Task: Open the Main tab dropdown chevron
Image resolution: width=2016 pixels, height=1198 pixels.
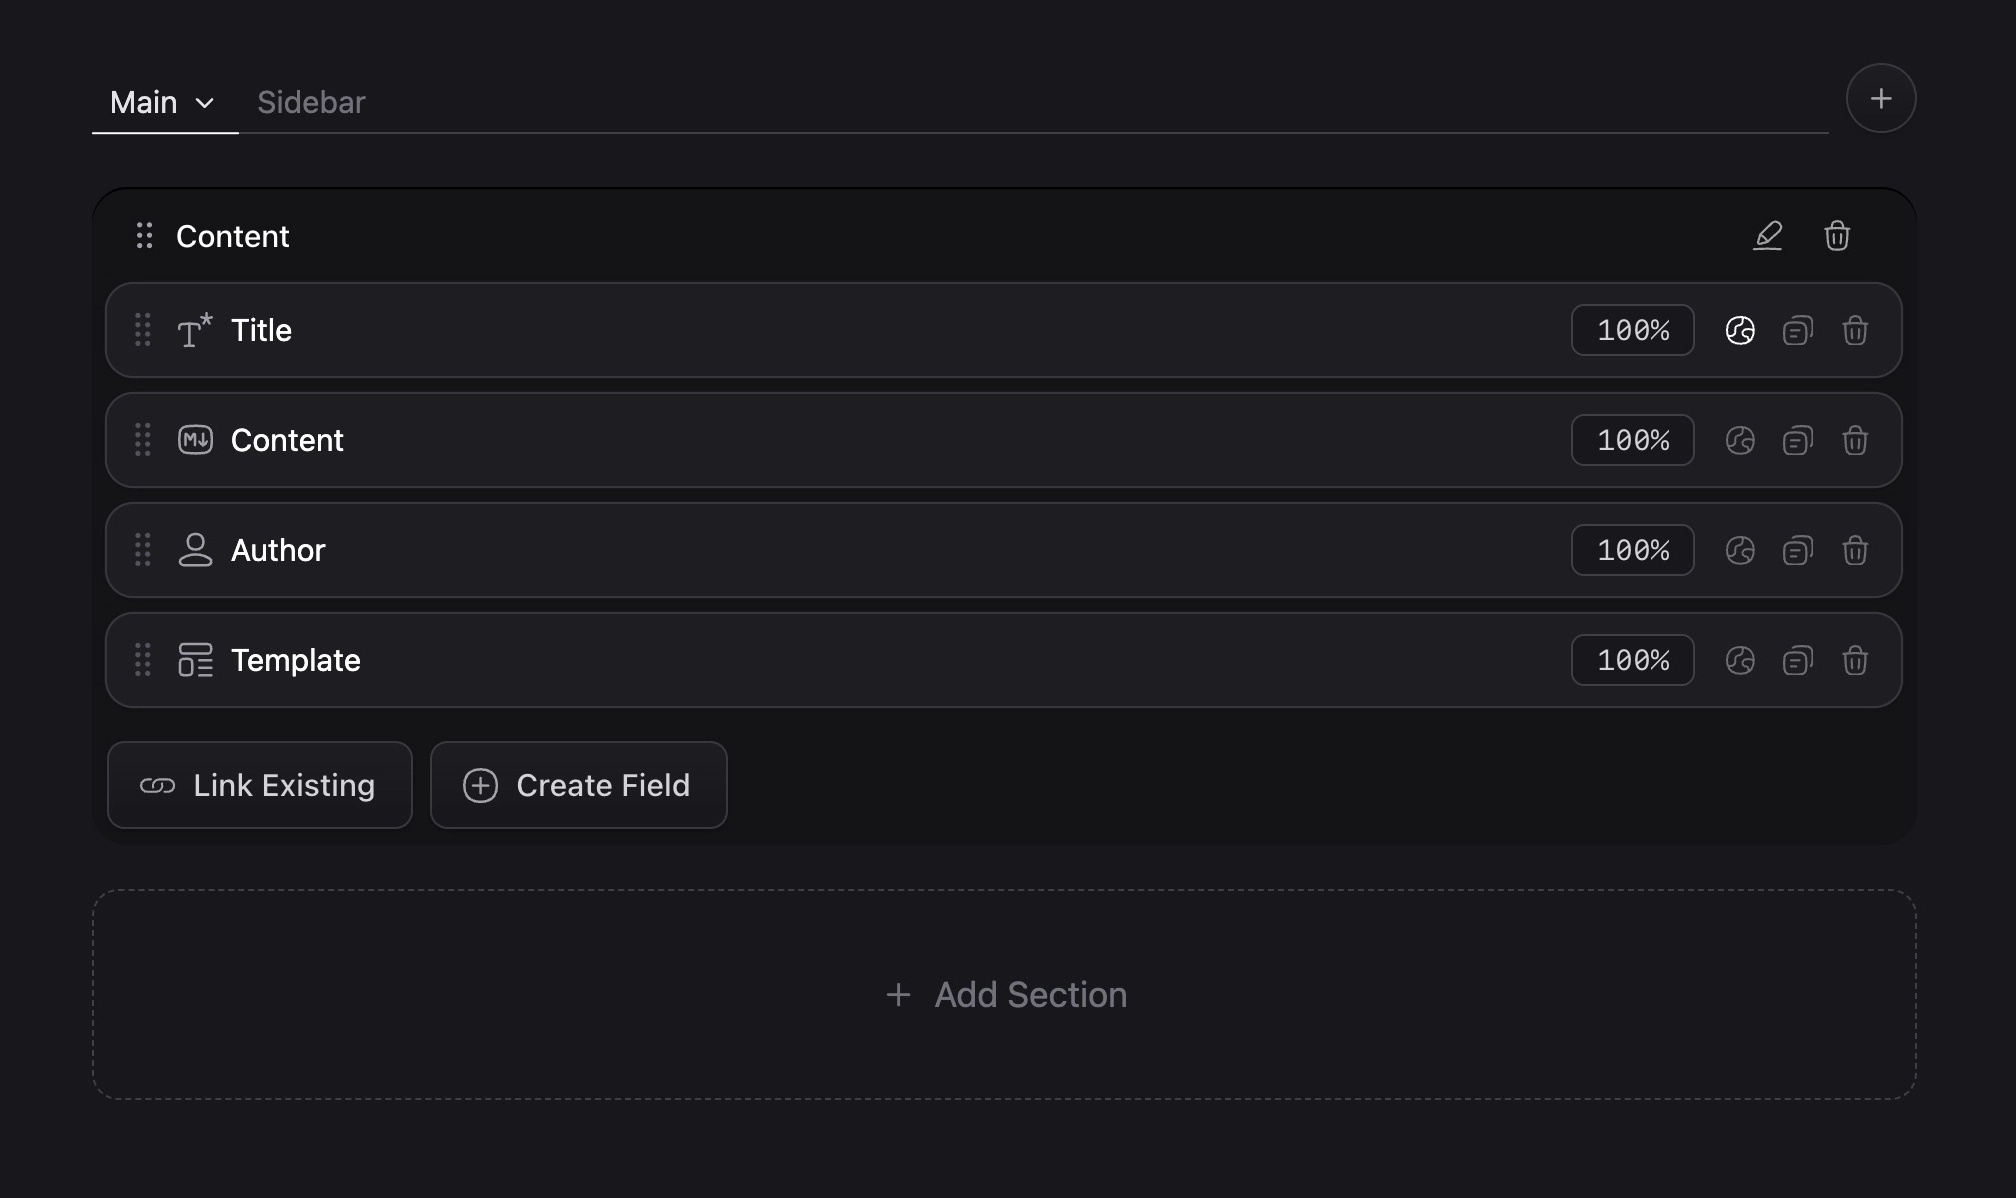Action: click(x=205, y=103)
